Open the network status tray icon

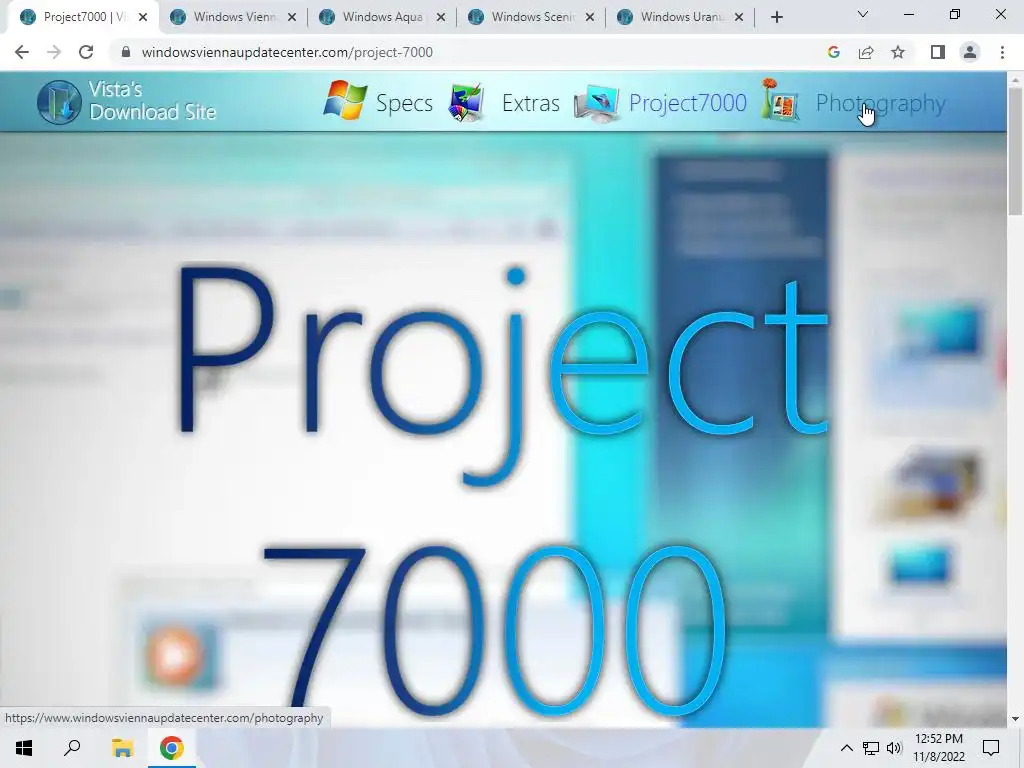[871, 748]
